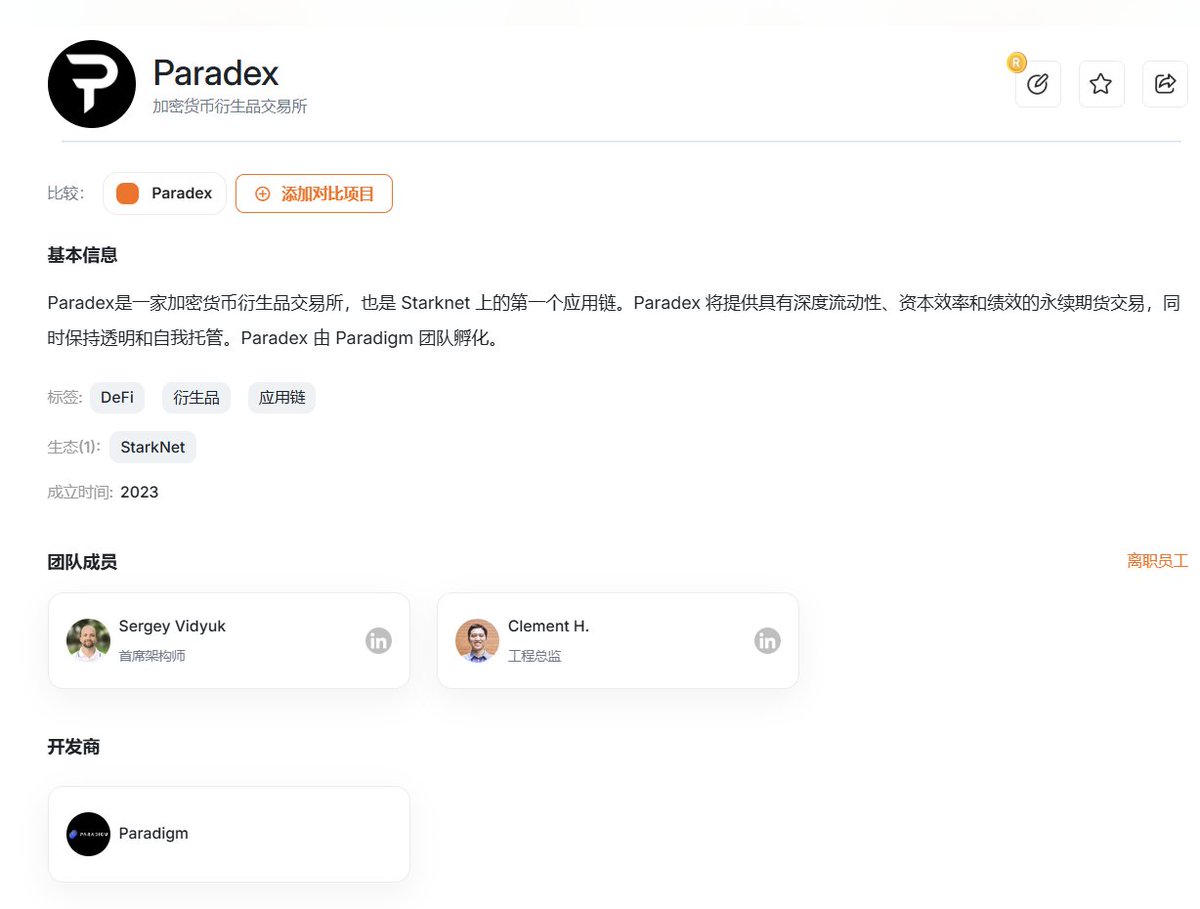Image resolution: width=1200 pixels, height=909 pixels.
Task: Click the Paradex round logo
Action: pyautogui.click(x=92, y=84)
